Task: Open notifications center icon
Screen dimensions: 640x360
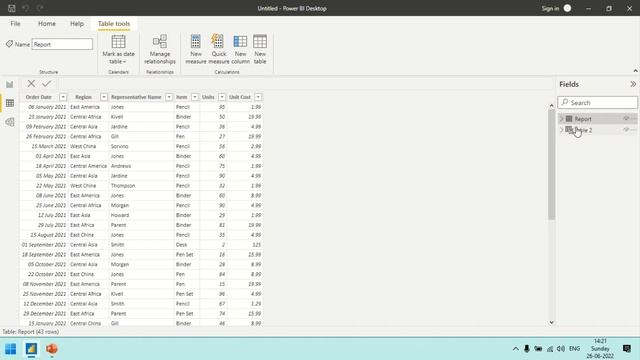Action: 627,349
